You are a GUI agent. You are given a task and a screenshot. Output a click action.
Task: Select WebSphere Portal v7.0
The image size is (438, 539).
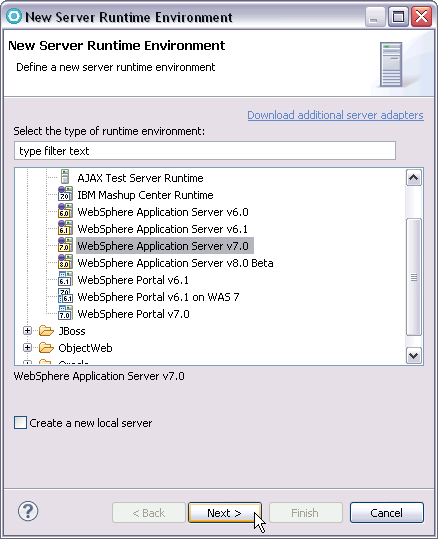[x=133, y=314]
